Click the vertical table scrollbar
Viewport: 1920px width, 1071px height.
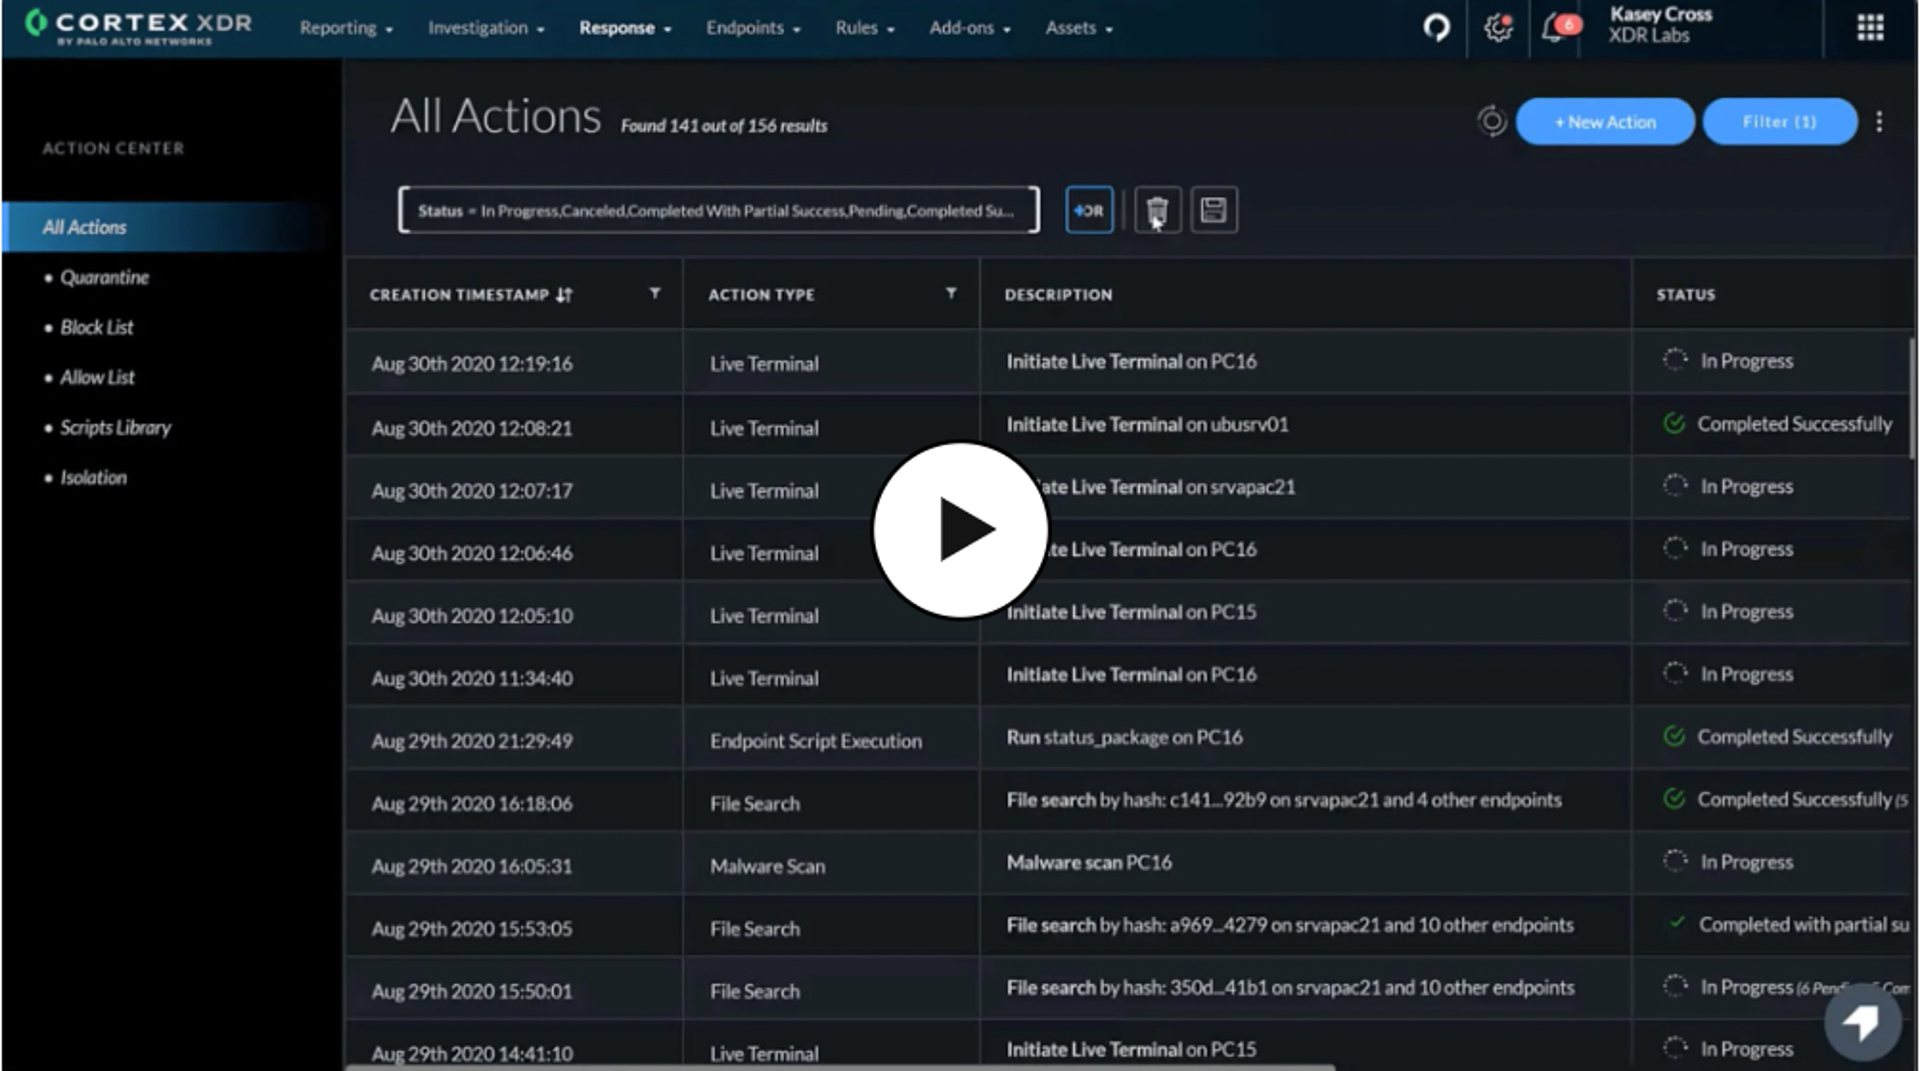click(x=1913, y=400)
